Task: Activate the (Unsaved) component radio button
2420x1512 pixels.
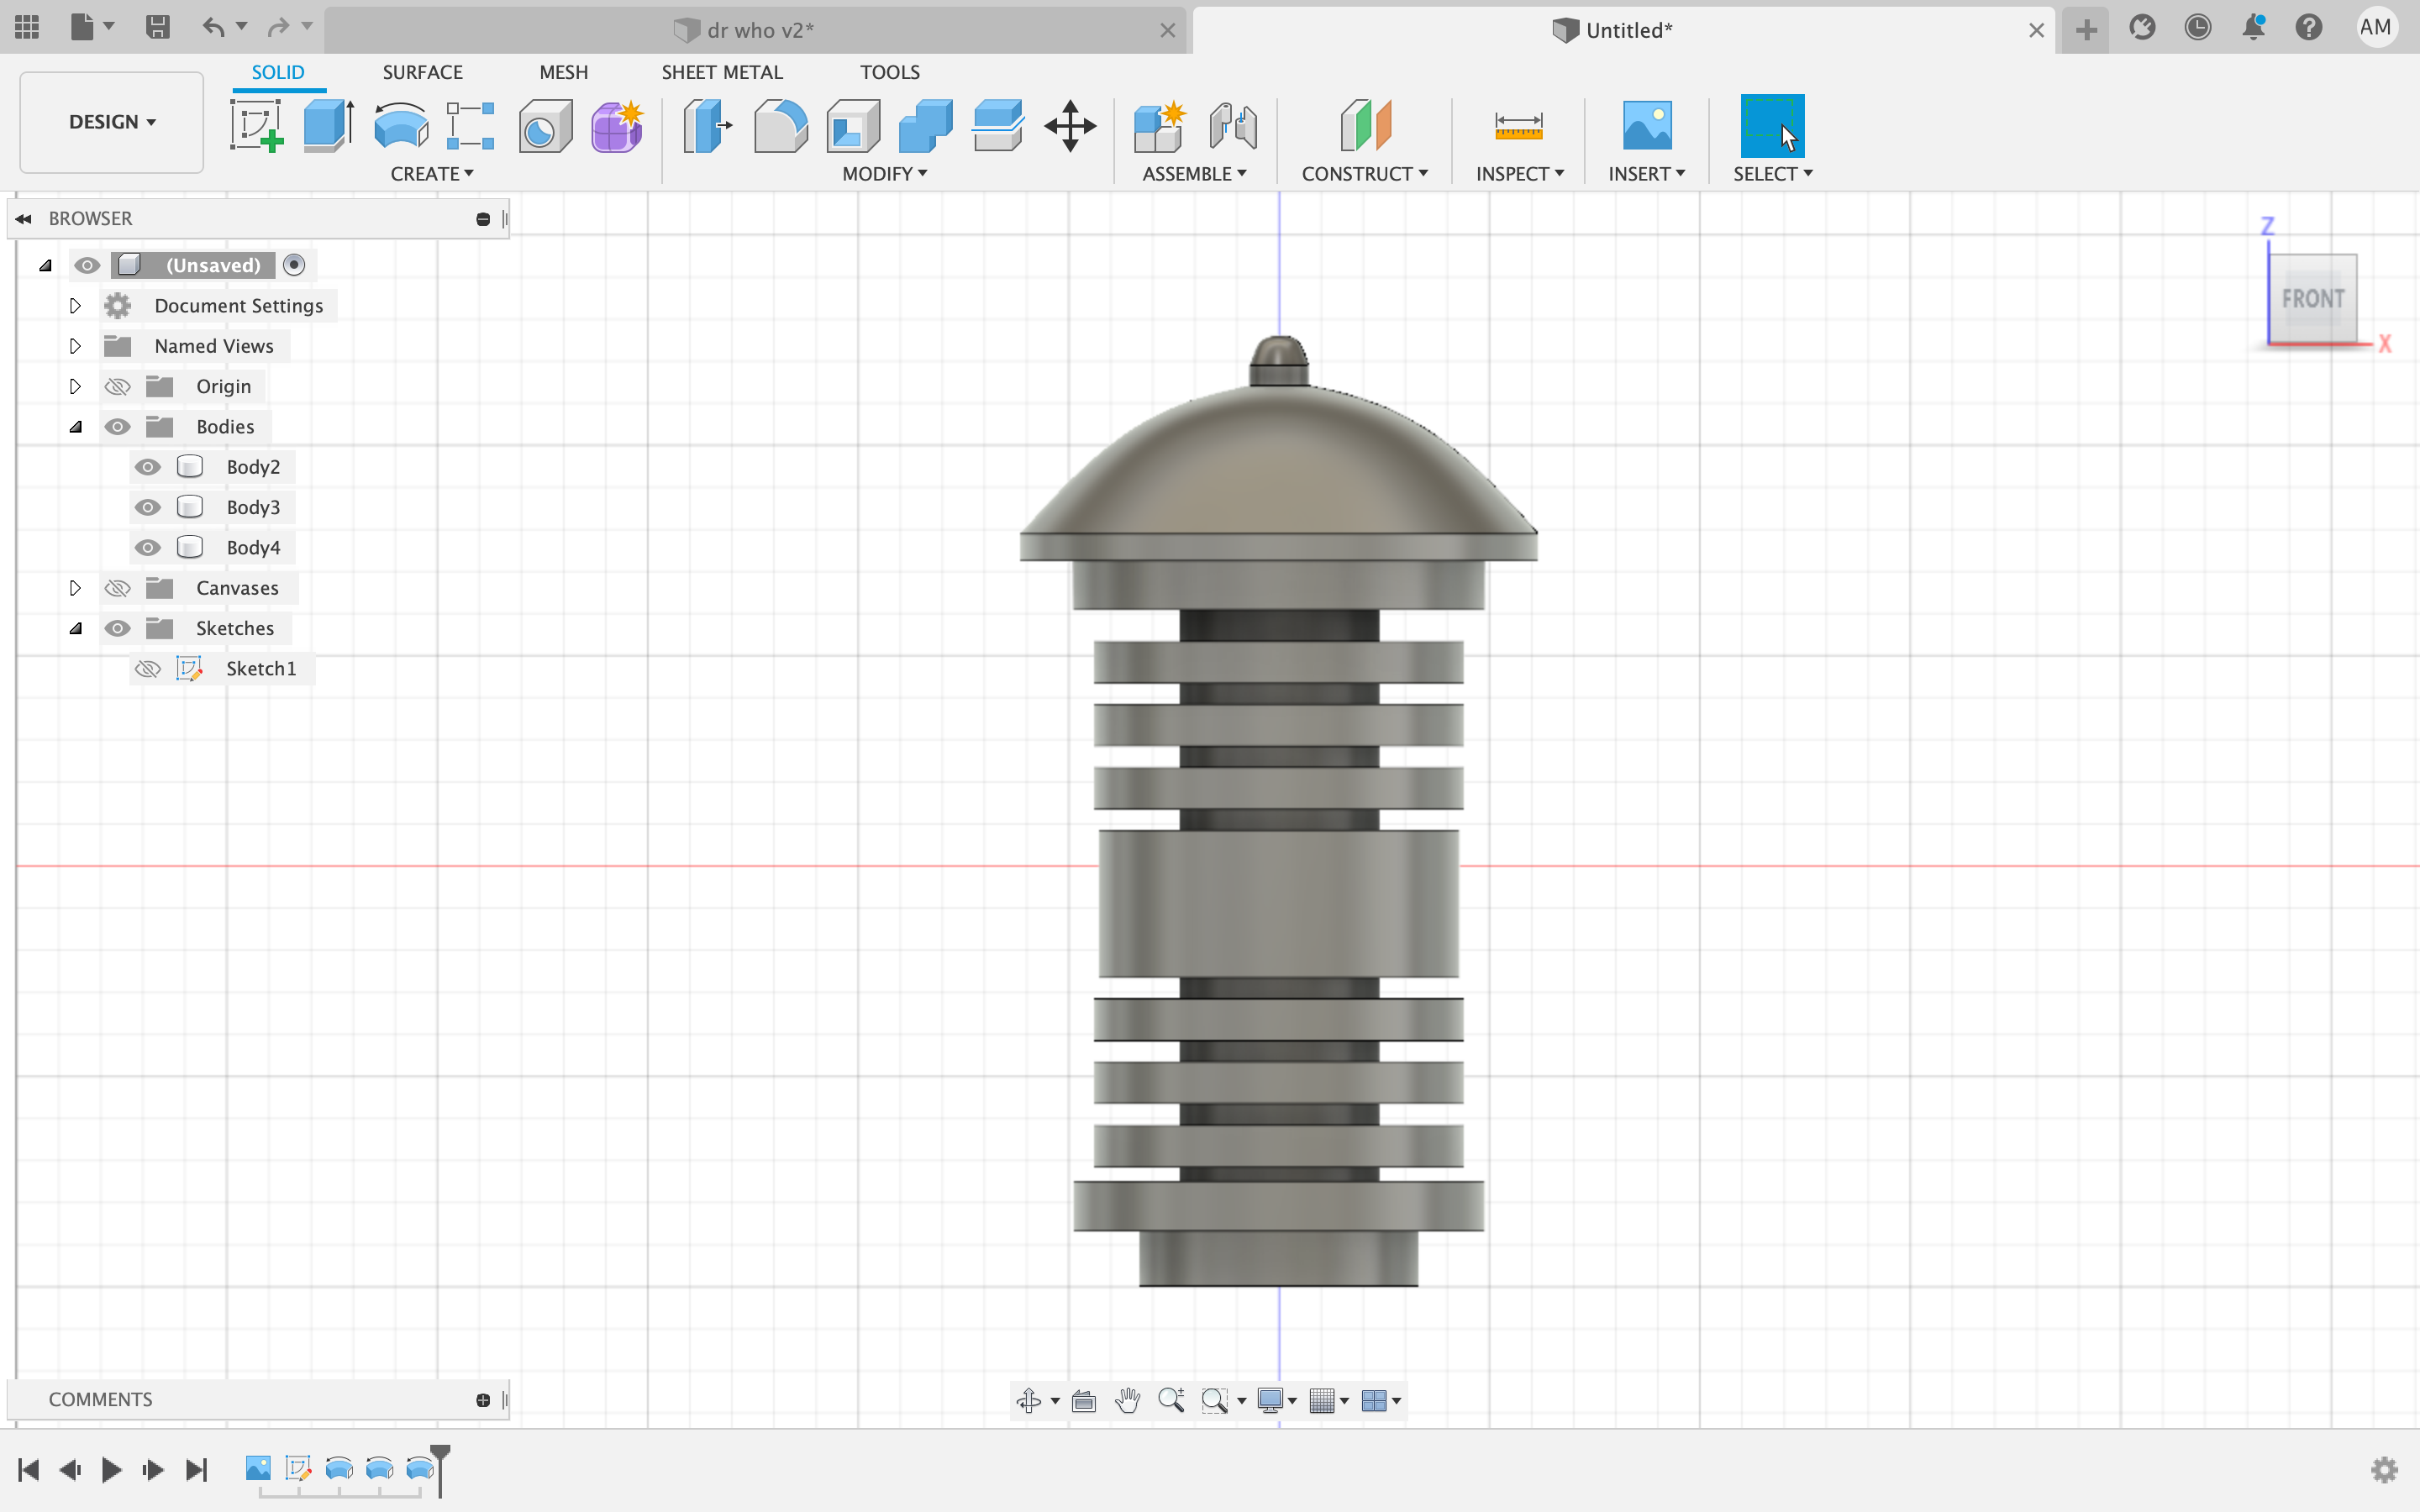Action: [294, 265]
